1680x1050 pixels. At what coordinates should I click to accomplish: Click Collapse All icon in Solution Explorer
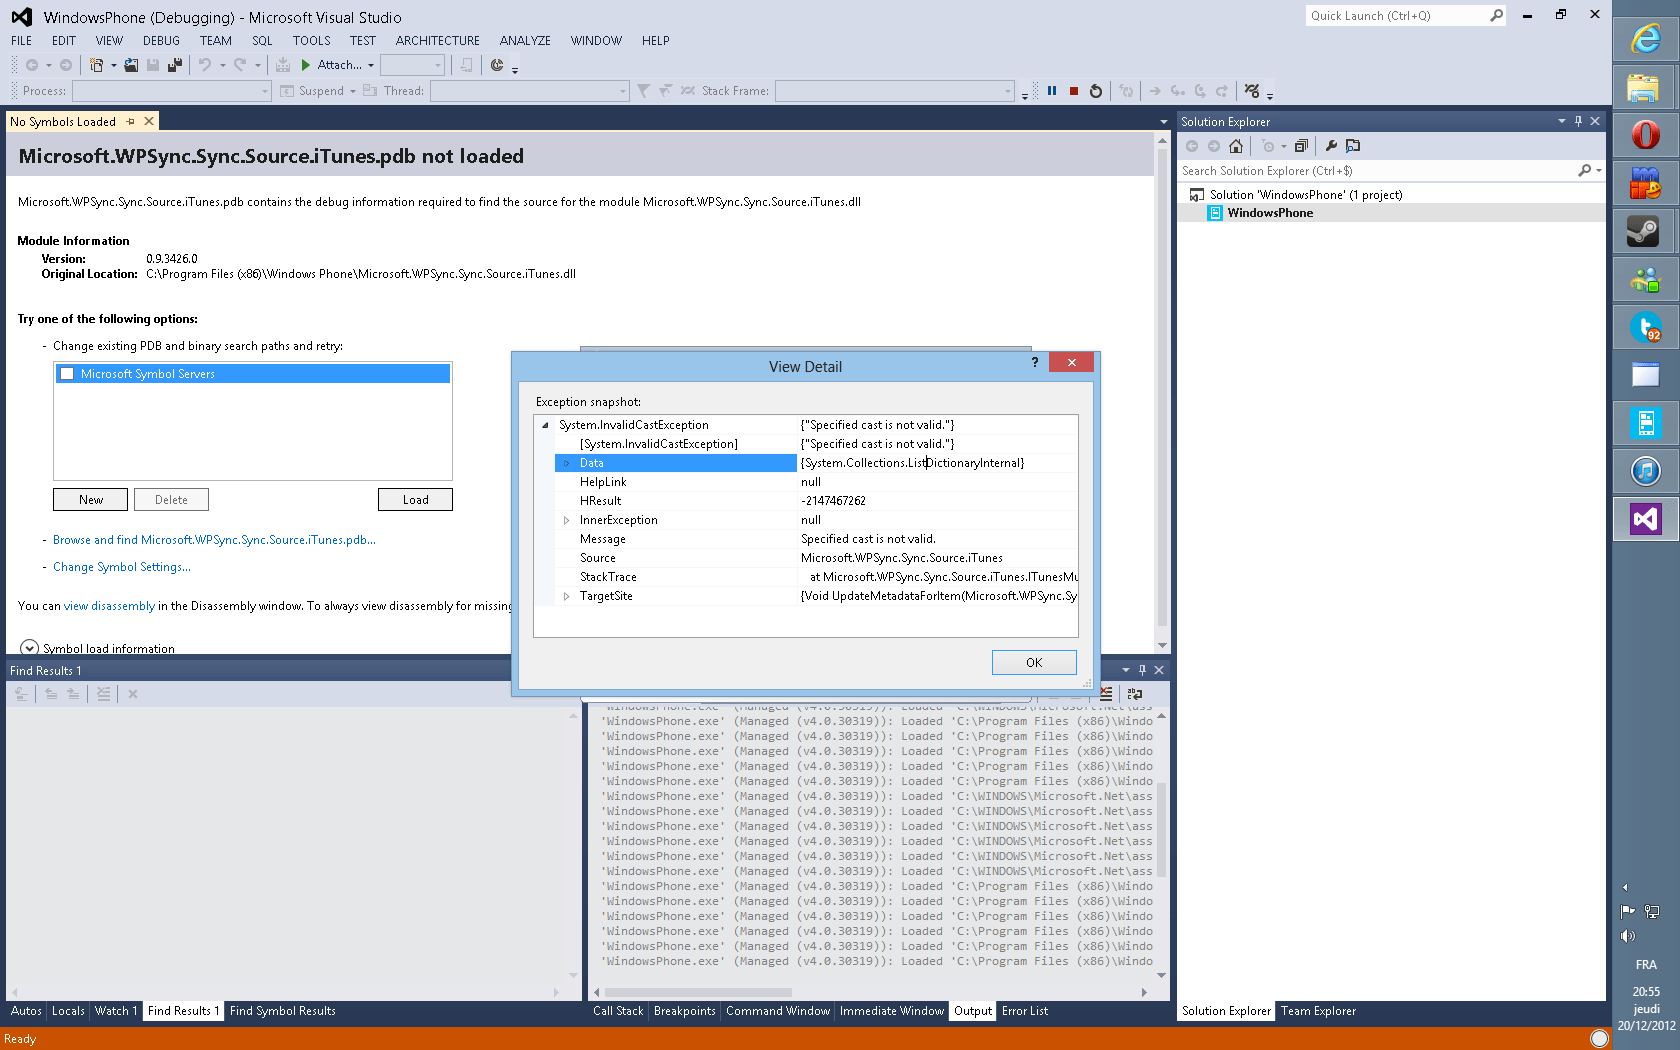tap(1301, 146)
